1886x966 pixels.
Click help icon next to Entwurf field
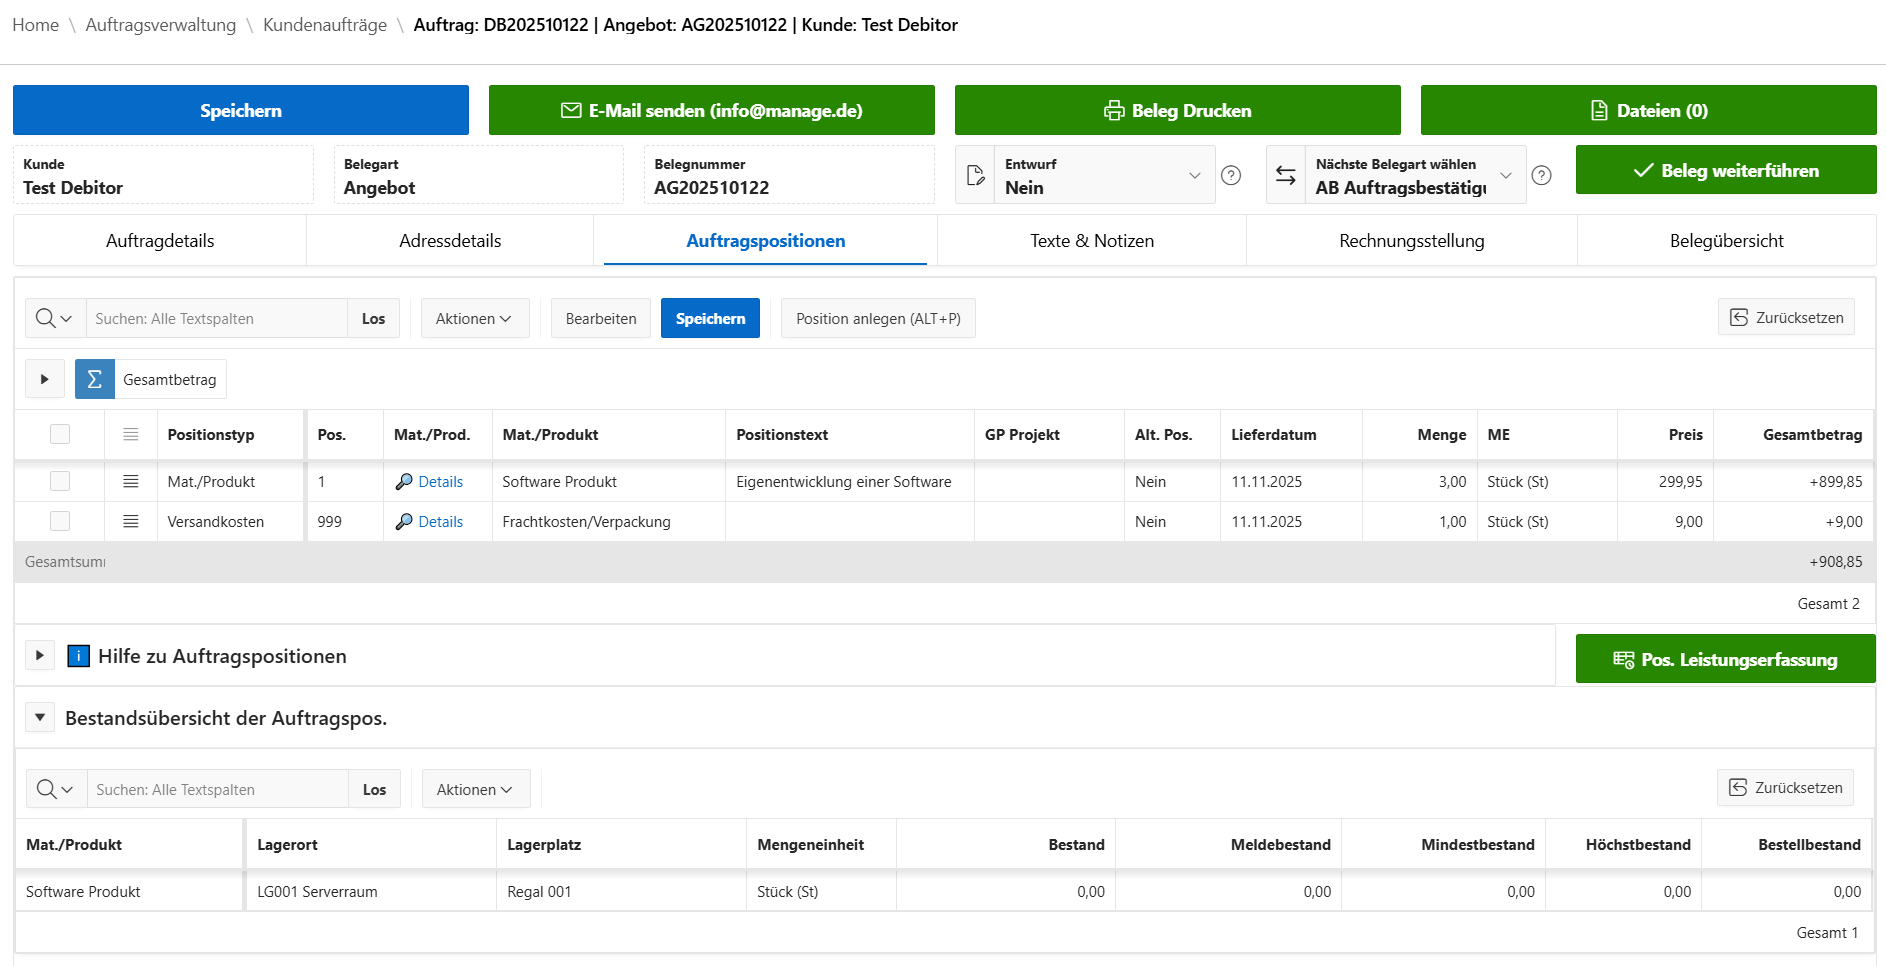(1231, 175)
